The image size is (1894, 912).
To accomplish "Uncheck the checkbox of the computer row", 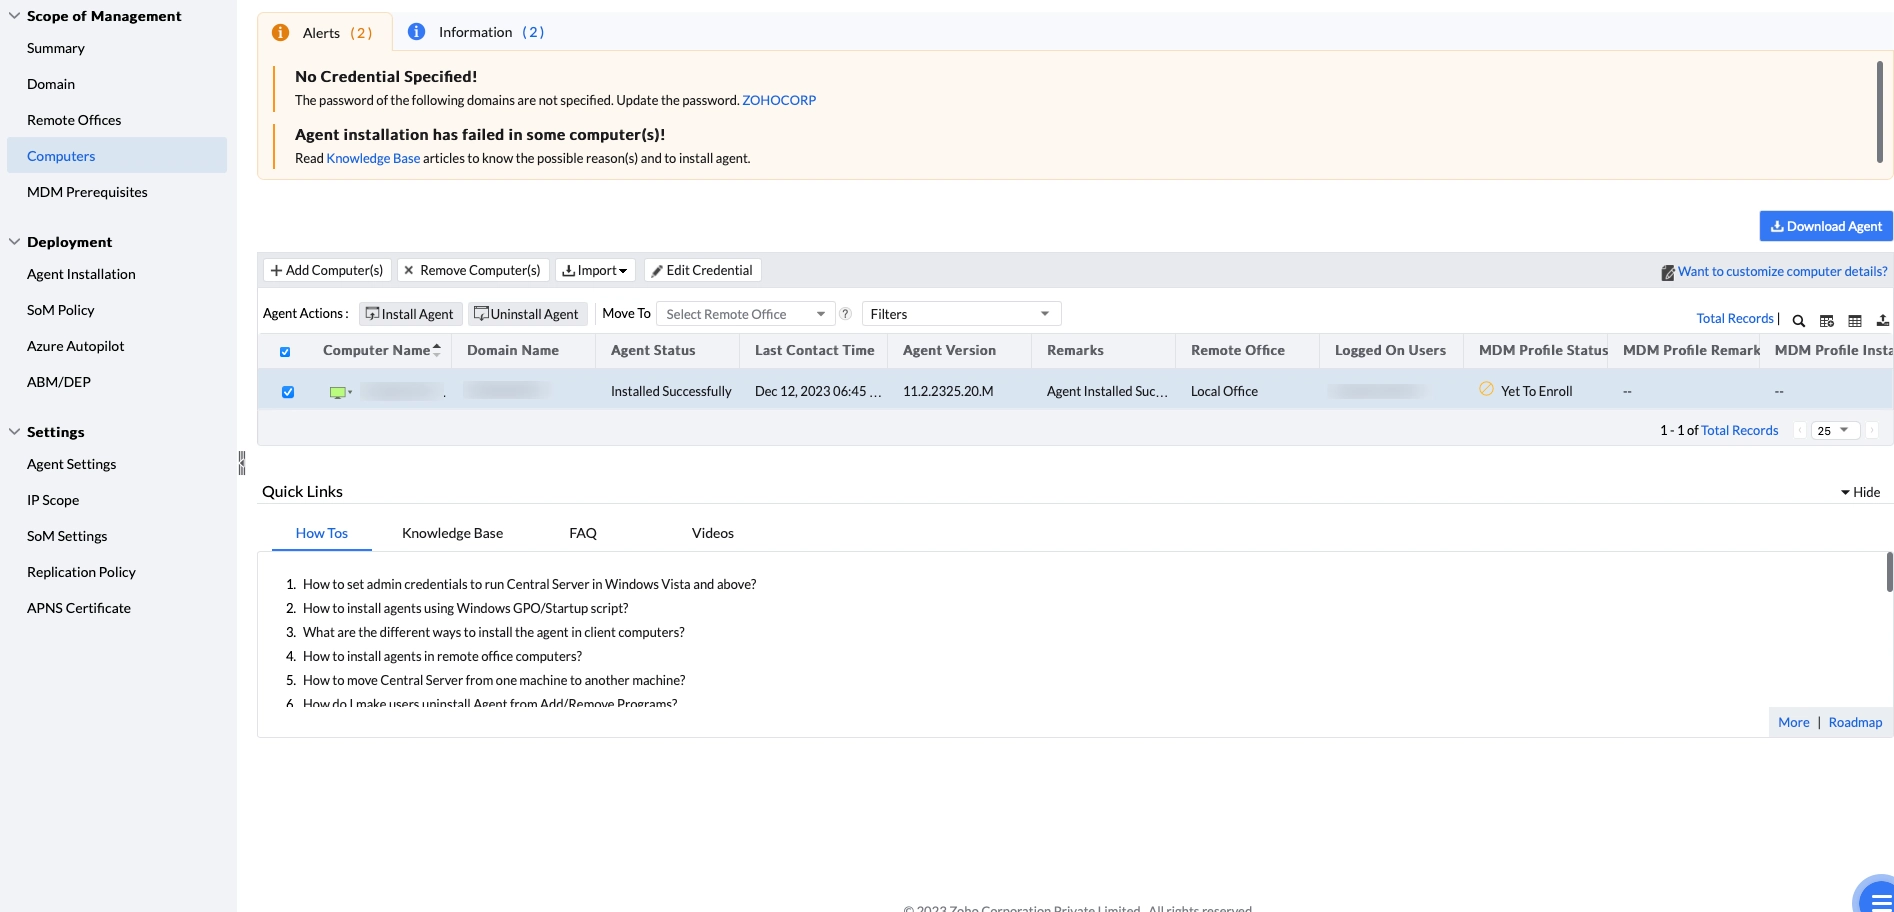I will pyautogui.click(x=288, y=392).
